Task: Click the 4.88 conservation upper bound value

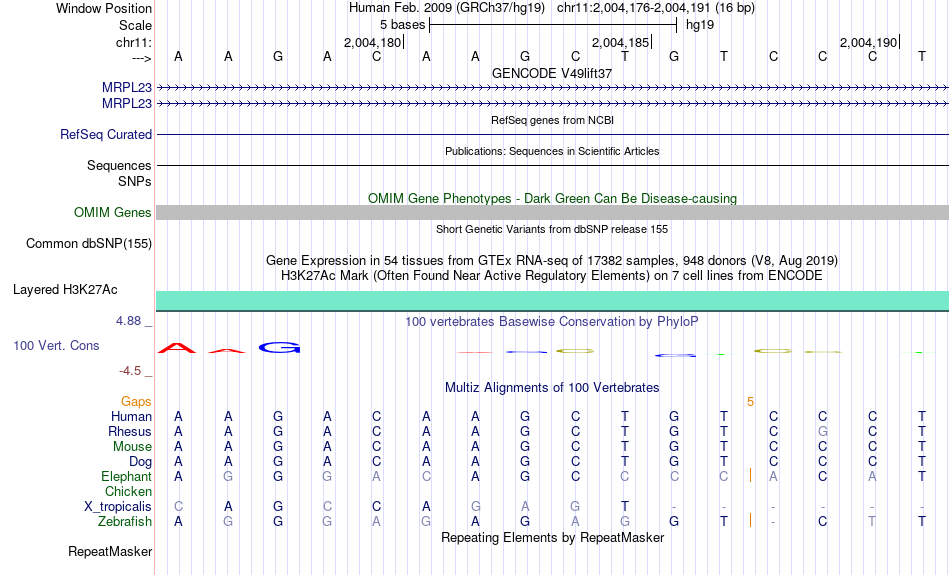Action: [128, 321]
